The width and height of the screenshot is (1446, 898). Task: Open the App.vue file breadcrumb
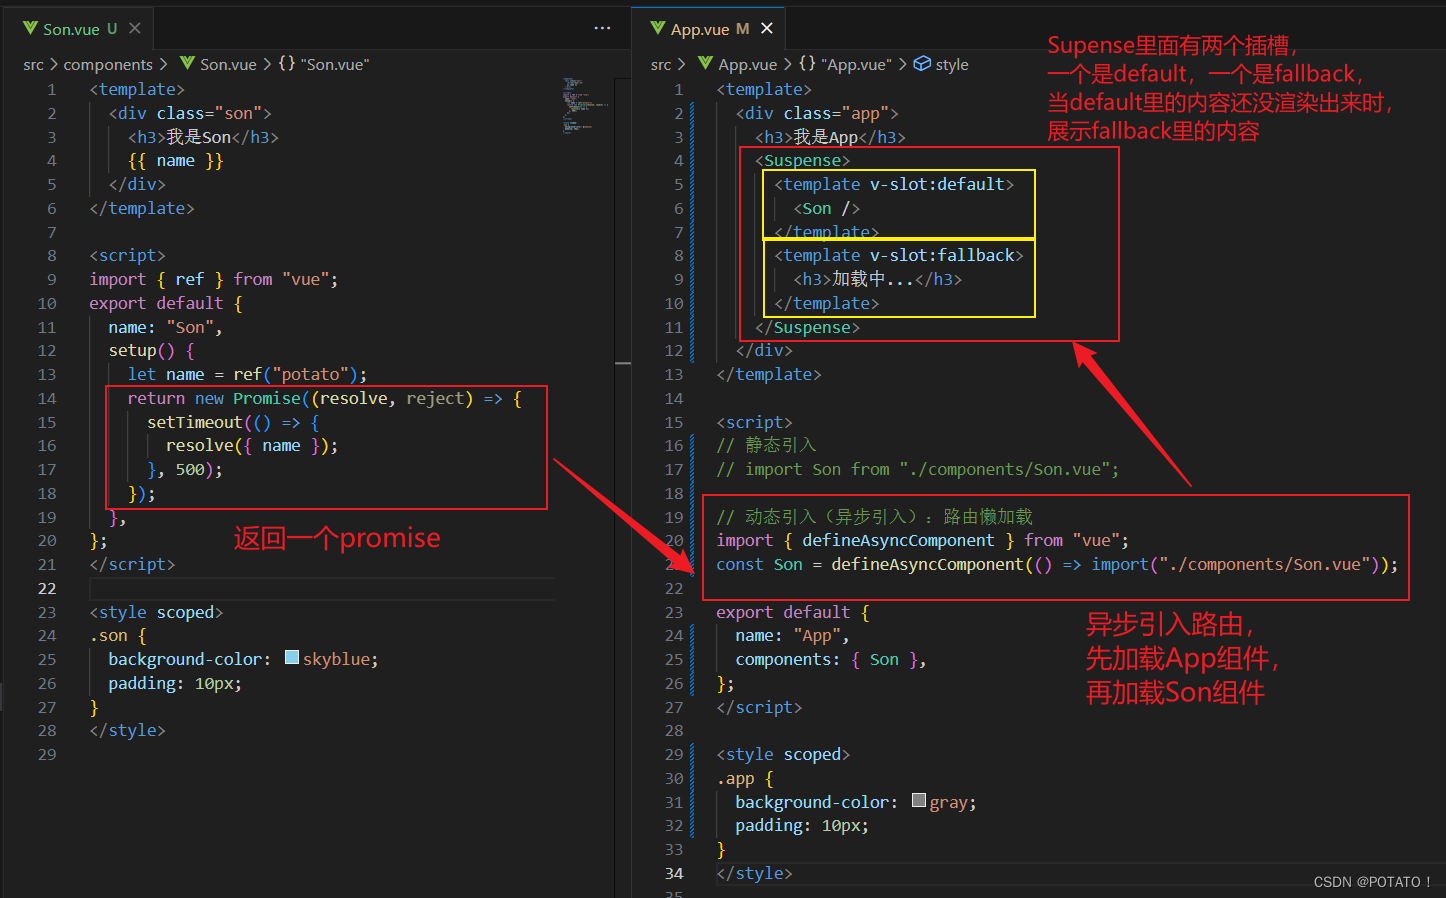tap(747, 64)
